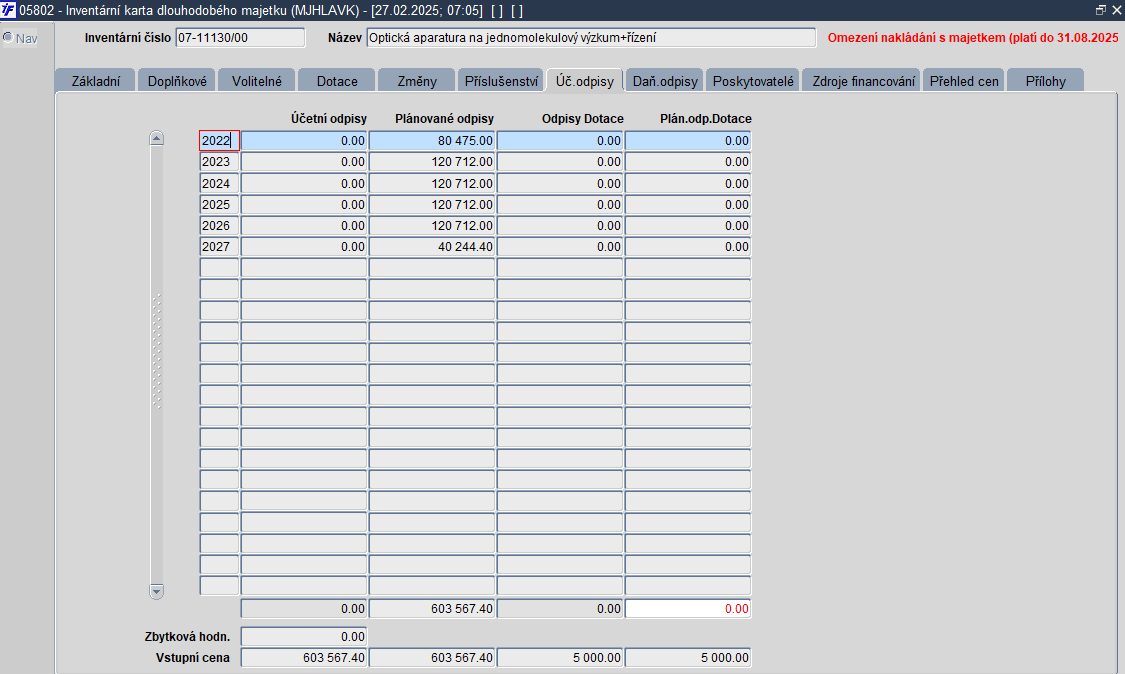
Task: Click planned depreciation 120 712.00 for 2023
Action: (432, 162)
